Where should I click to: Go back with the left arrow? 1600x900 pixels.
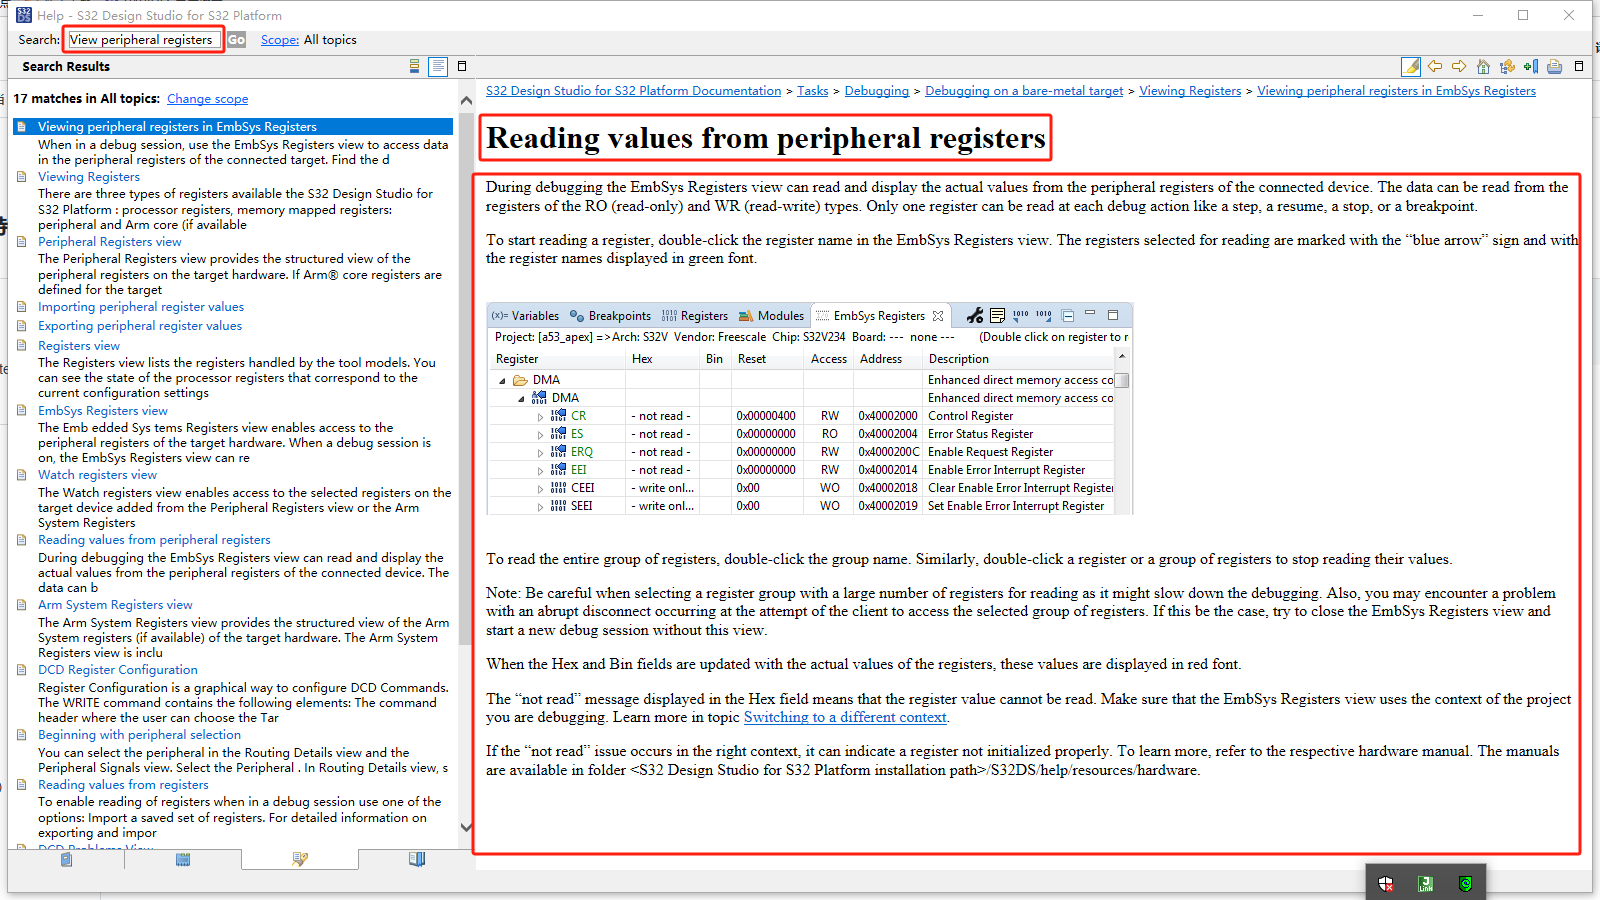[1435, 66]
